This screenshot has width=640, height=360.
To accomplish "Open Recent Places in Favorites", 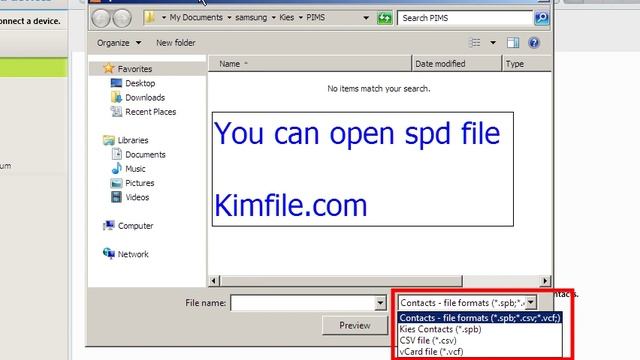I will point(143,112).
